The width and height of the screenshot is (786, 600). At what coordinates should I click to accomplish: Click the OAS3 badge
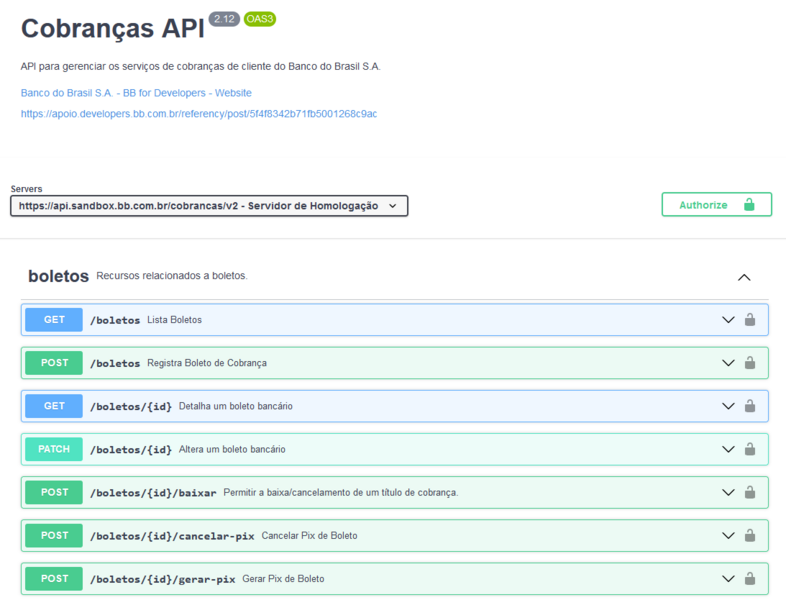pyautogui.click(x=260, y=19)
